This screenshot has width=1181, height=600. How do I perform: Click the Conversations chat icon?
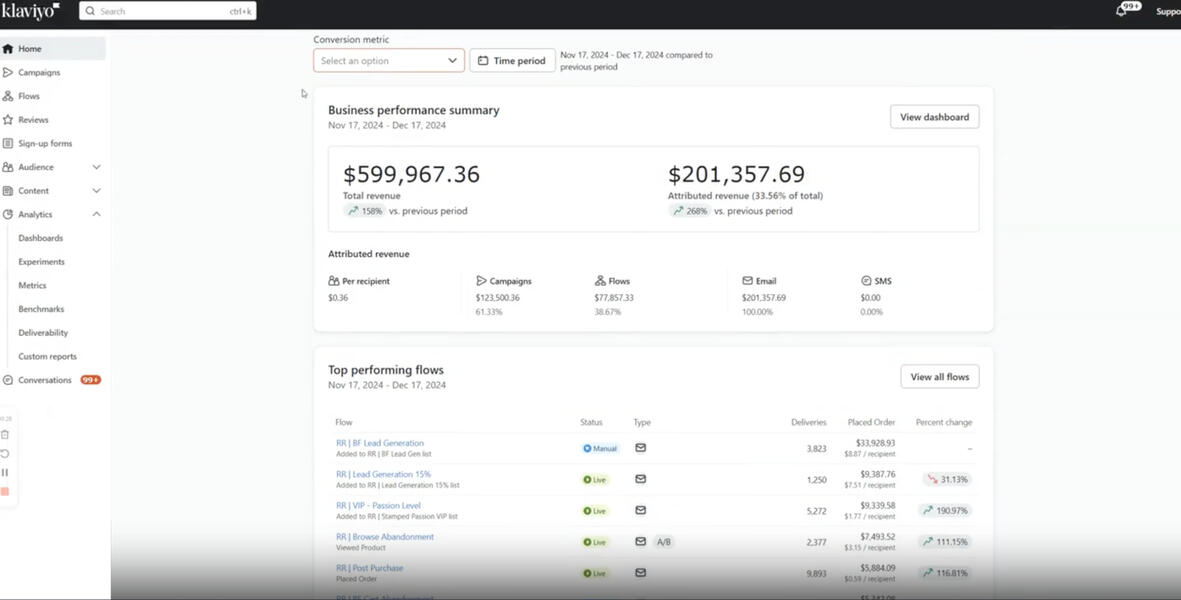[8, 380]
